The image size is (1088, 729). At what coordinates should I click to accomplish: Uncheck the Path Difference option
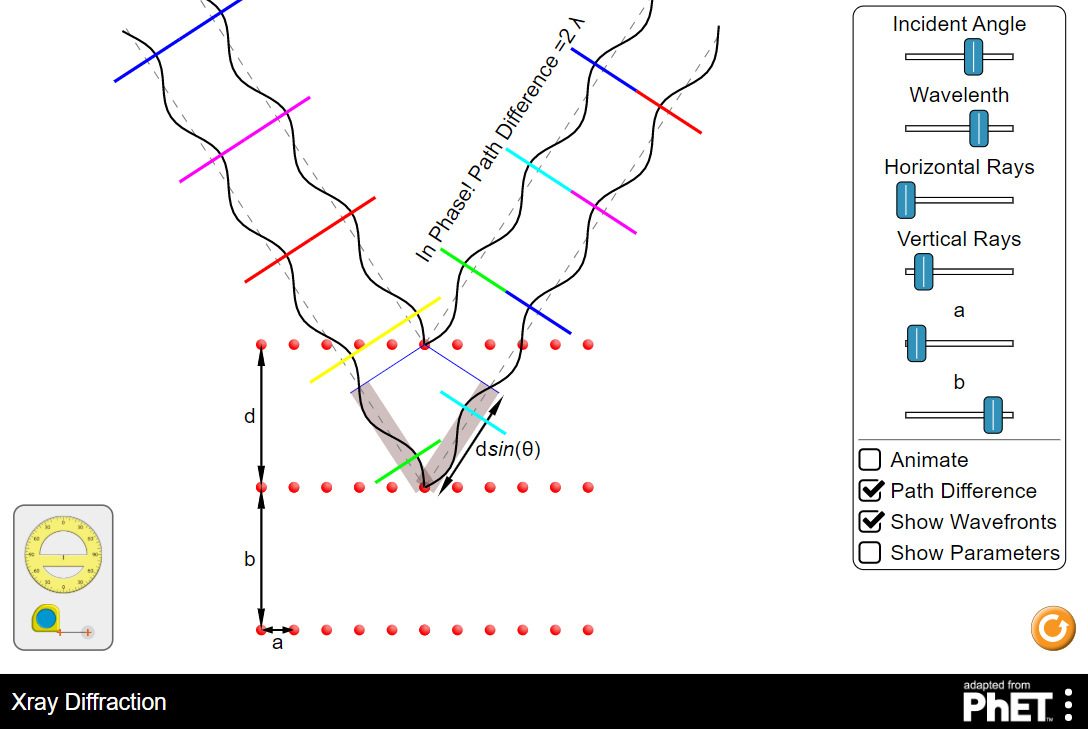point(870,490)
